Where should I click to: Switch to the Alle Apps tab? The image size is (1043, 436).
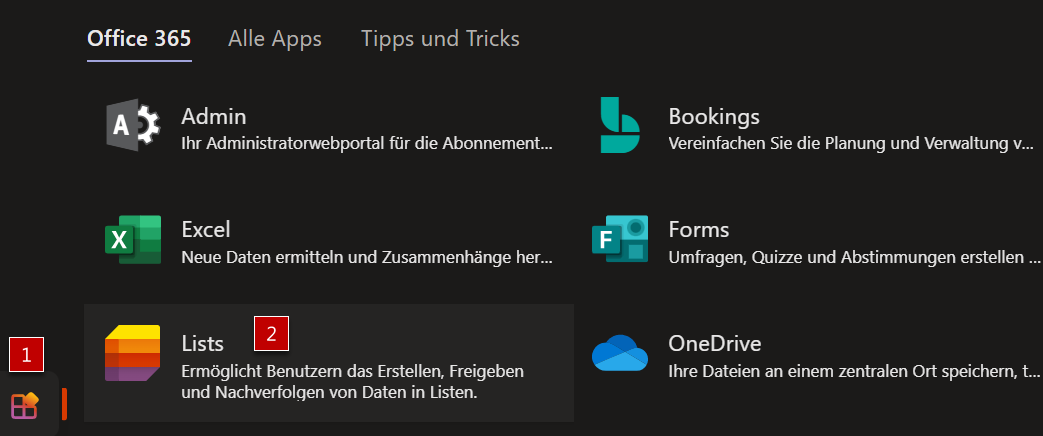click(275, 39)
